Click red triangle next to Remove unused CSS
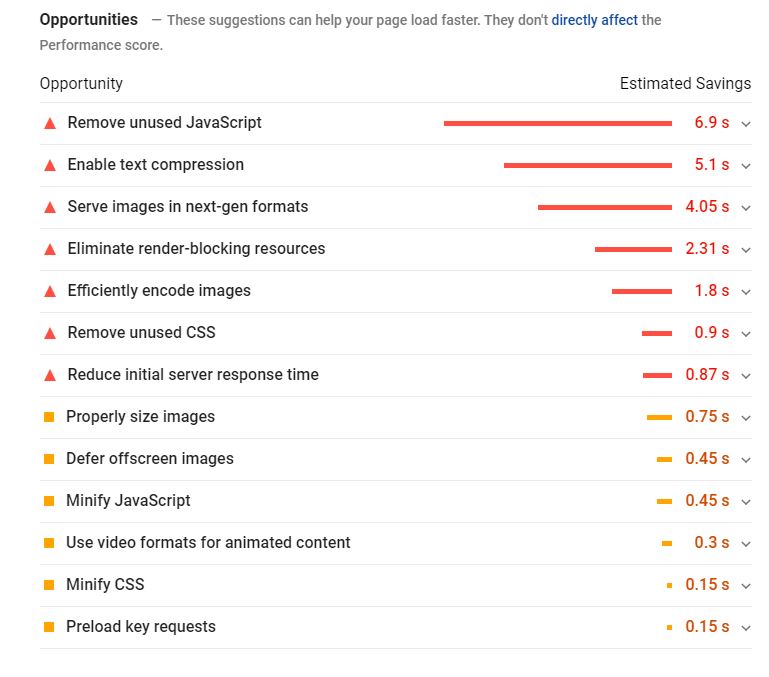This screenshot has width=769, height=677. (x=49, y=333)
